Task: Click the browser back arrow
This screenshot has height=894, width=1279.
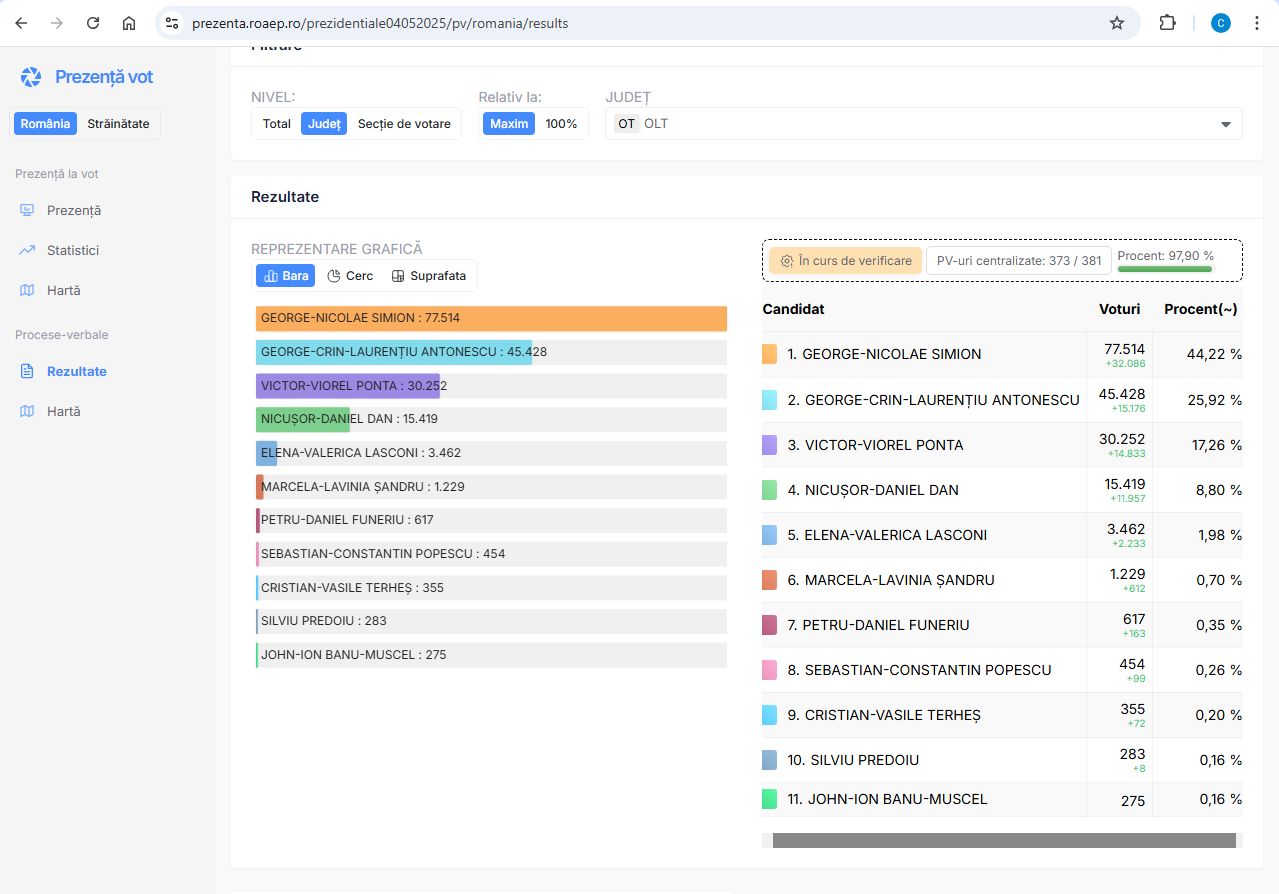Action: 22,23
